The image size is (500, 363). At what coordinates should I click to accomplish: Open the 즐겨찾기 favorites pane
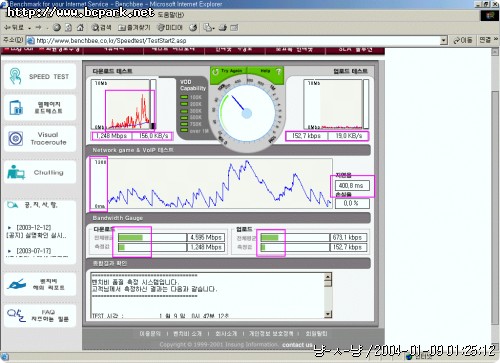pyautogui.click(x=134, y=28)
